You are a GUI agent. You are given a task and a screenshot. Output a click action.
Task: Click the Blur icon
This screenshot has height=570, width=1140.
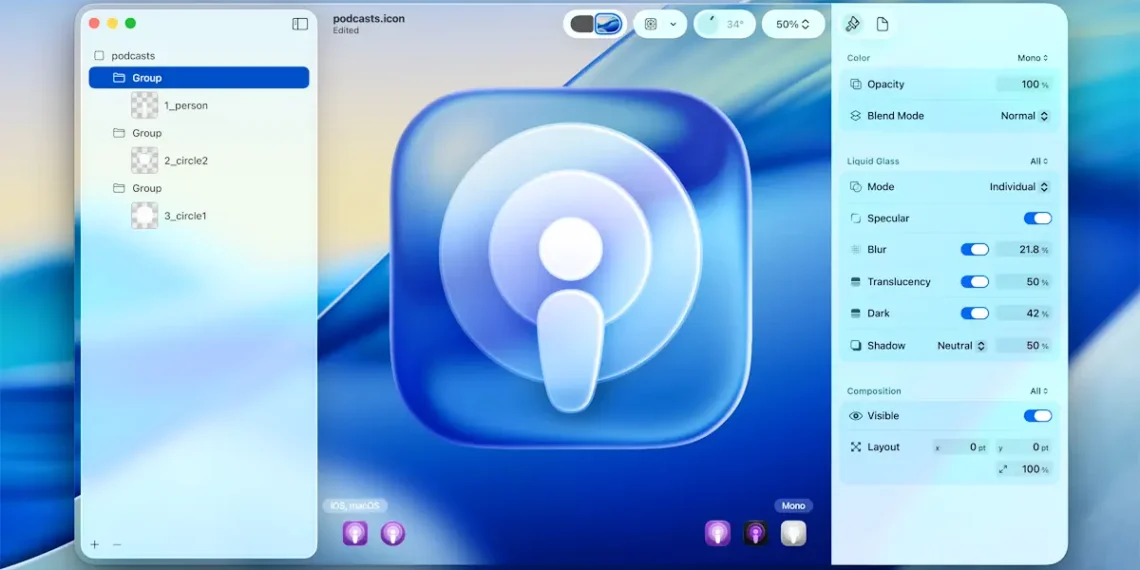[856, 249]
